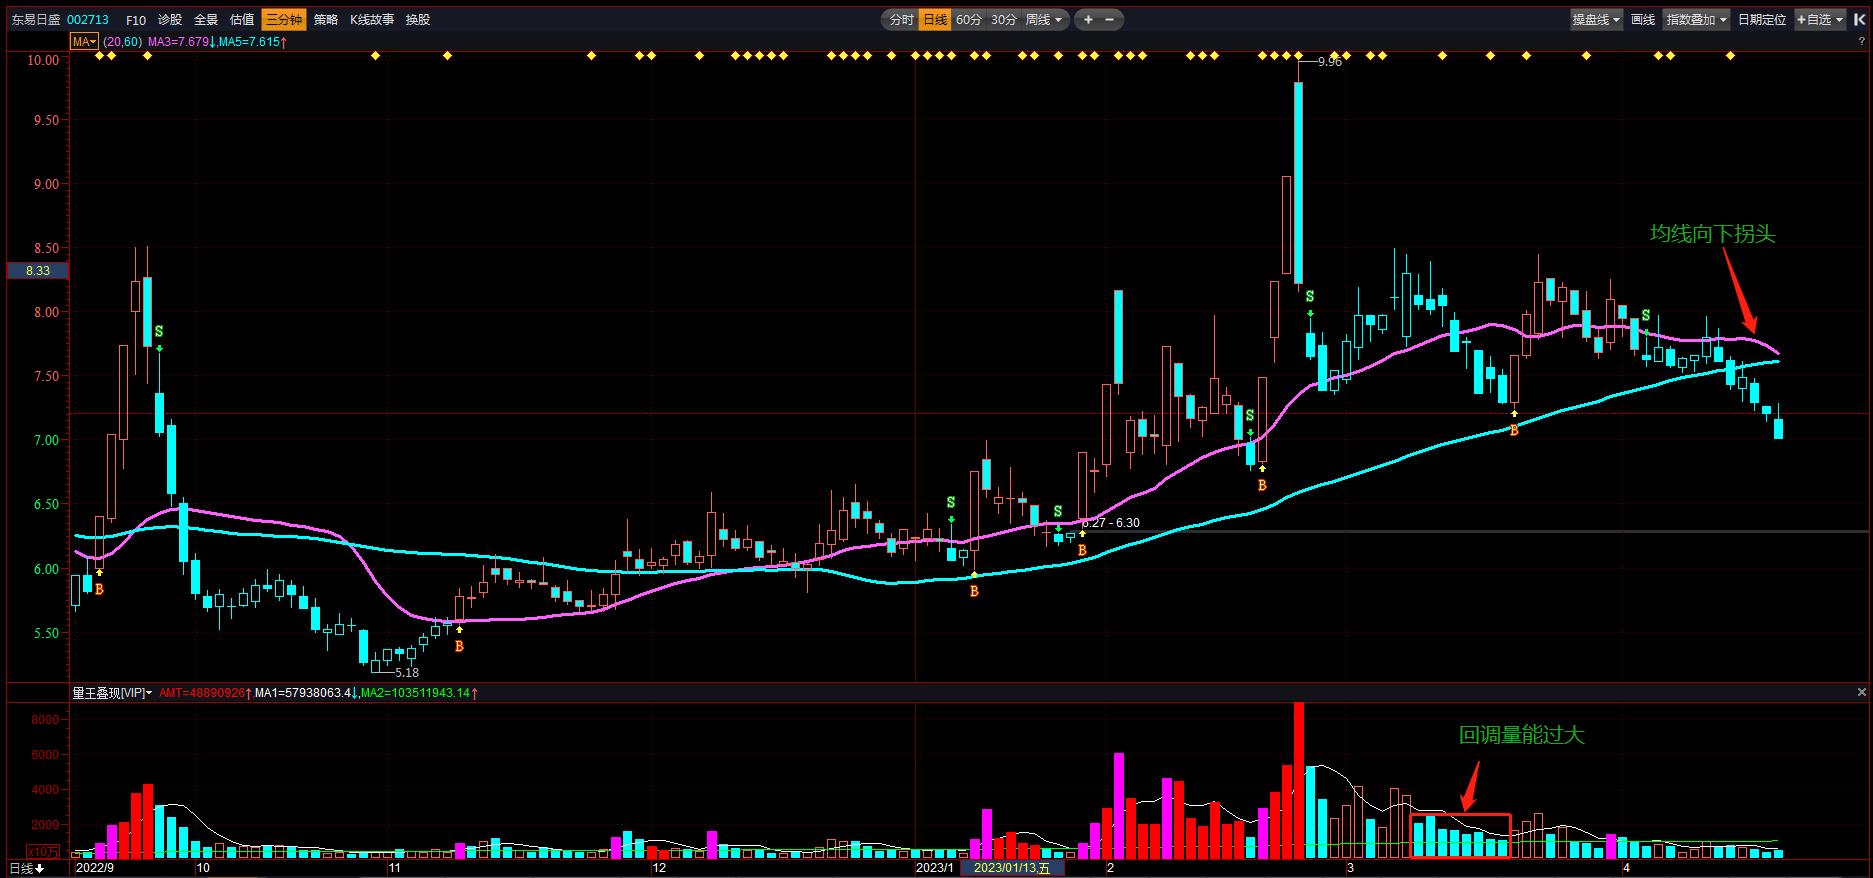The width and height of the screenshot is (1873, 878).
Task: Open the MA indicator dropdown
Action: coord(84,42)
